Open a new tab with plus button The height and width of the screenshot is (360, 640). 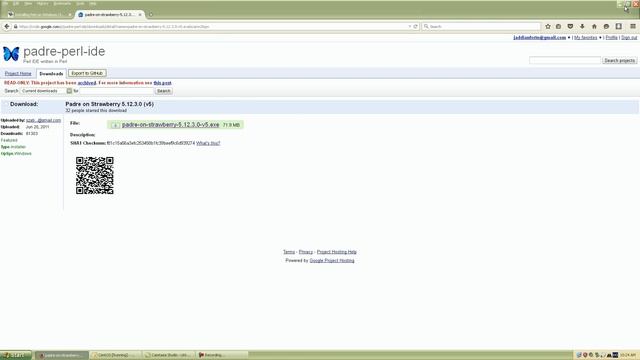click(151, 14)
